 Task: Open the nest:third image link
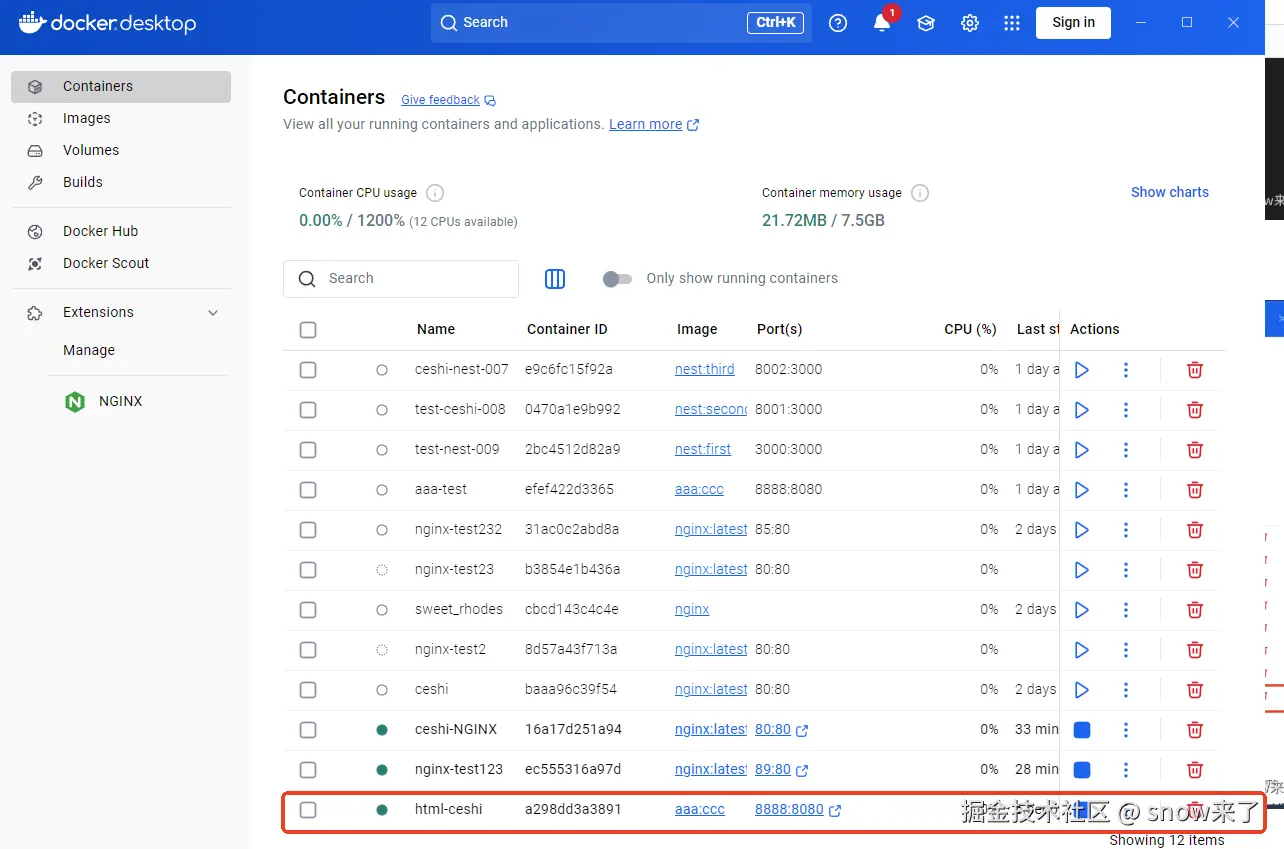(704, 370)
